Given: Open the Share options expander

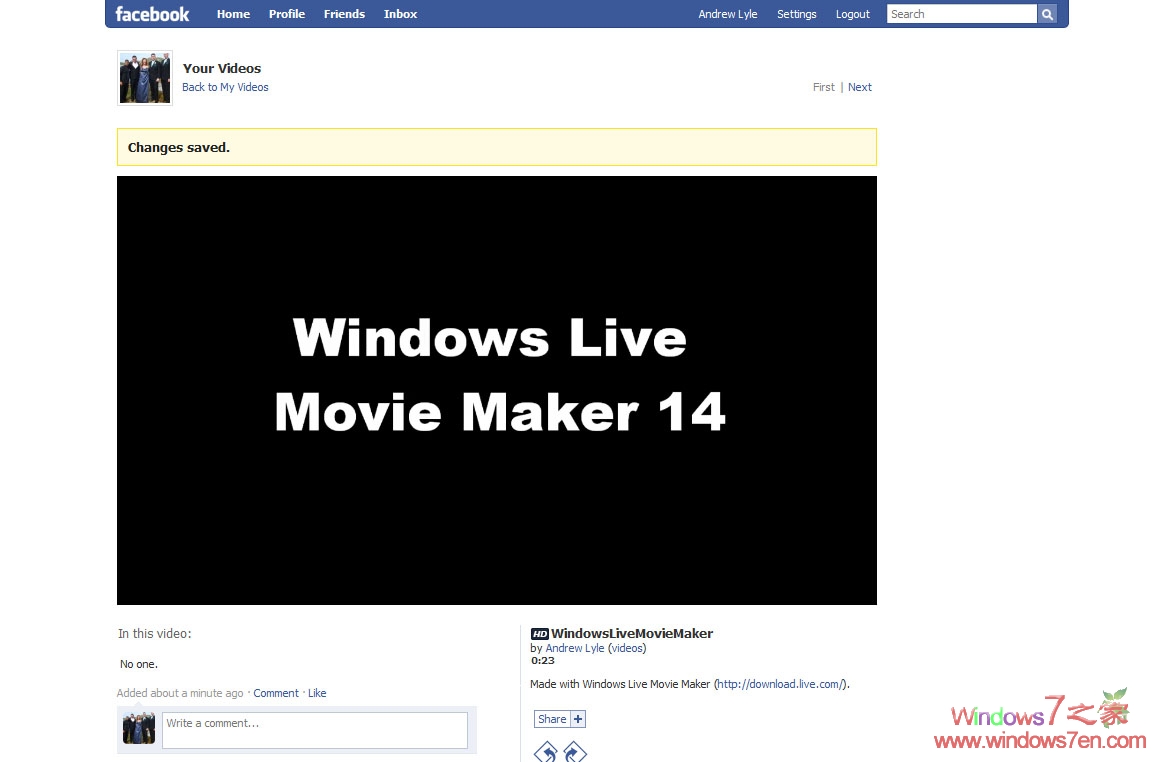Looking at the screenshot, I should tap(550, 718).
